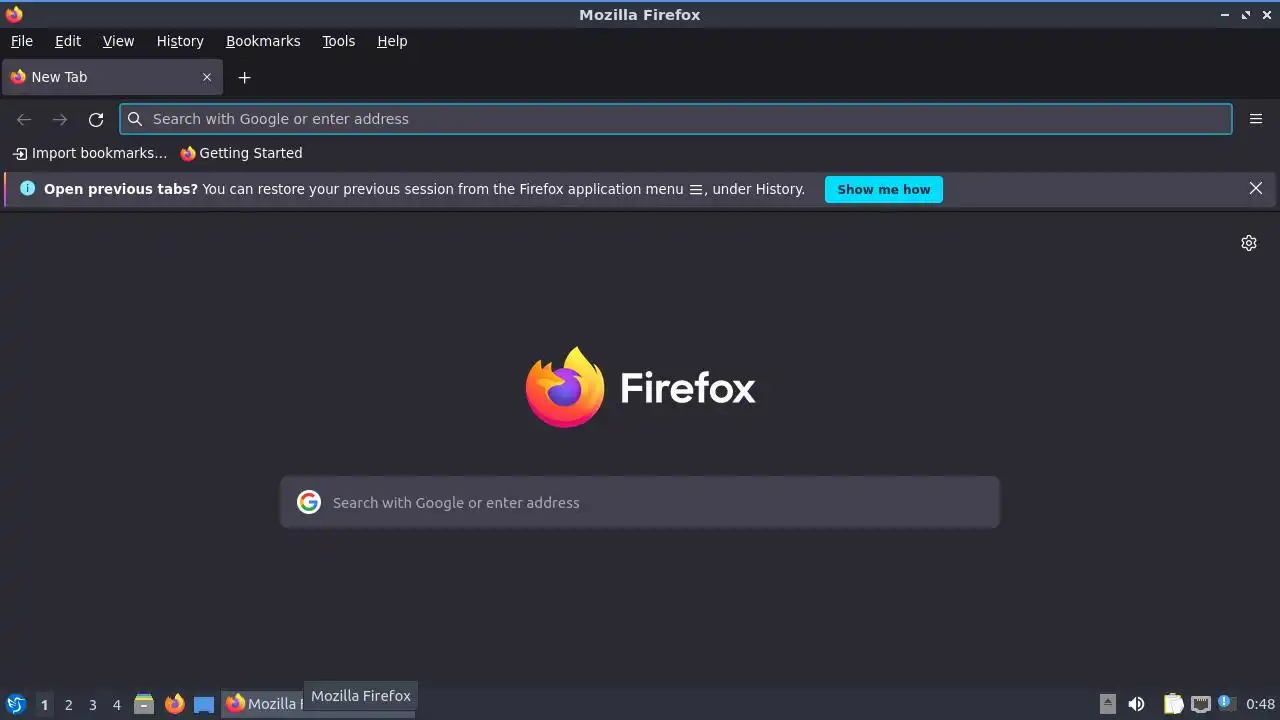Open the History menu
This screenshot has height=720, width=1280.
pyautogui.click(x=180, y=41)
